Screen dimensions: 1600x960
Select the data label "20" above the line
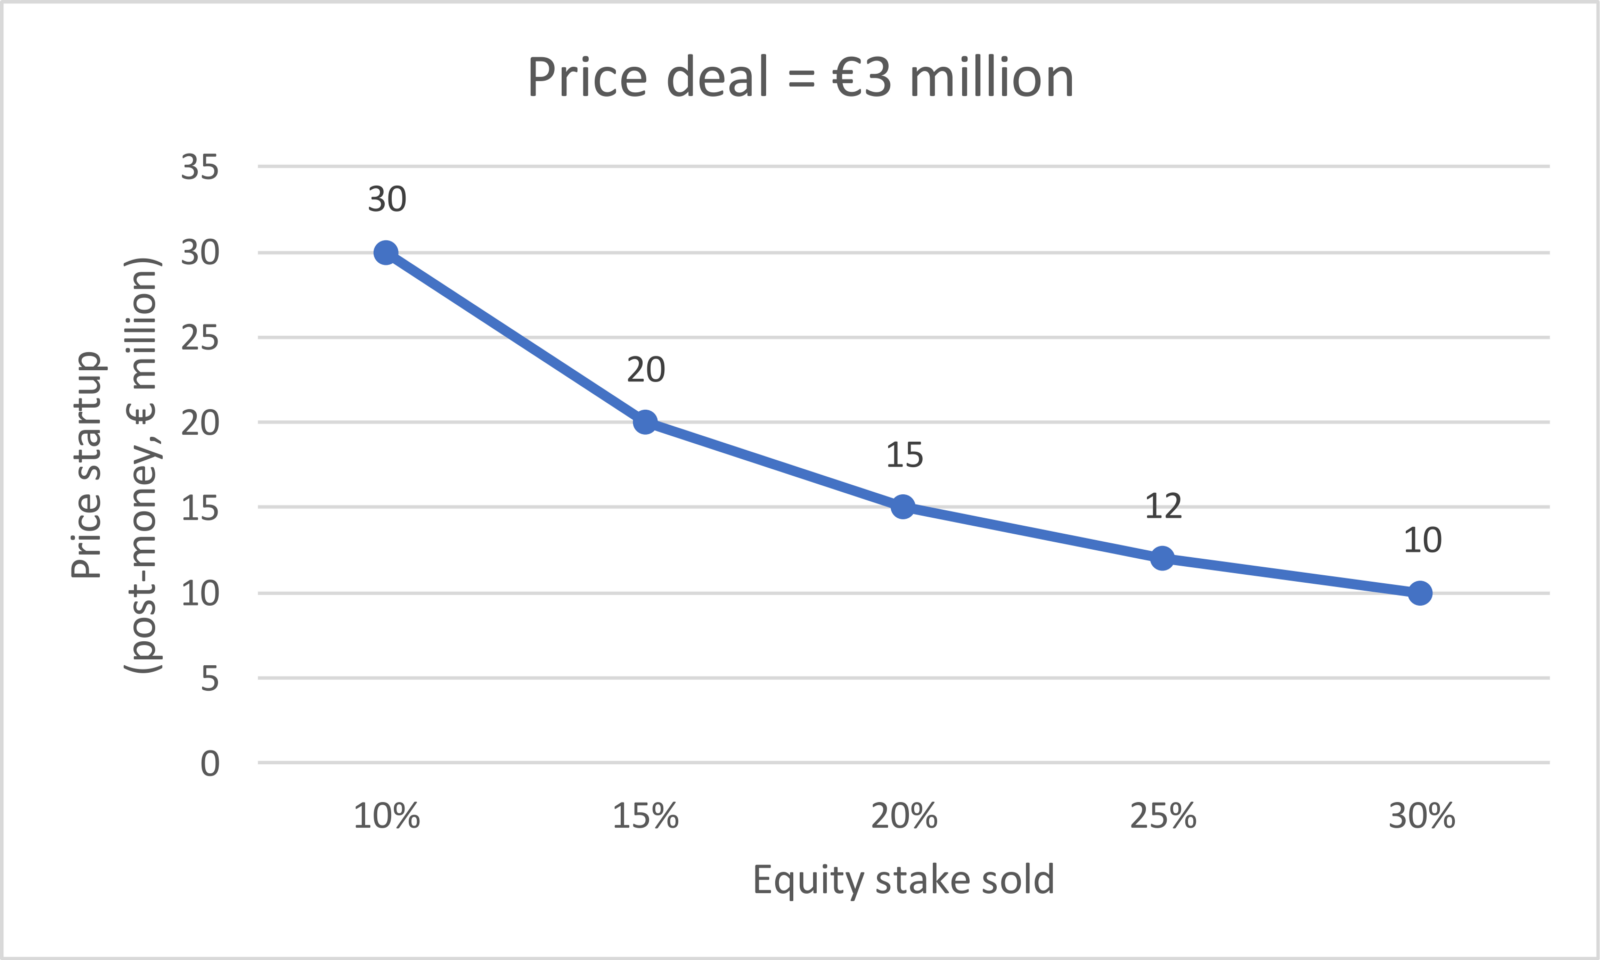(x=646, y=370)
